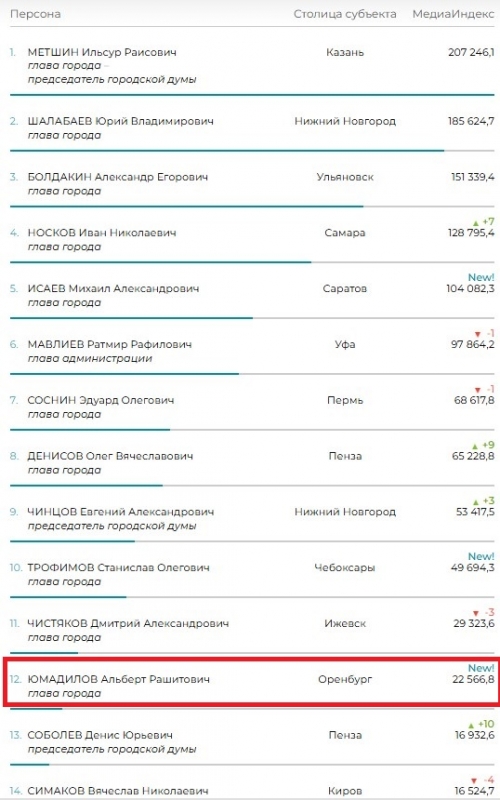
Task: Select ЧИНЦОВ Евгений Александрович name
Action: click(120, 512)
